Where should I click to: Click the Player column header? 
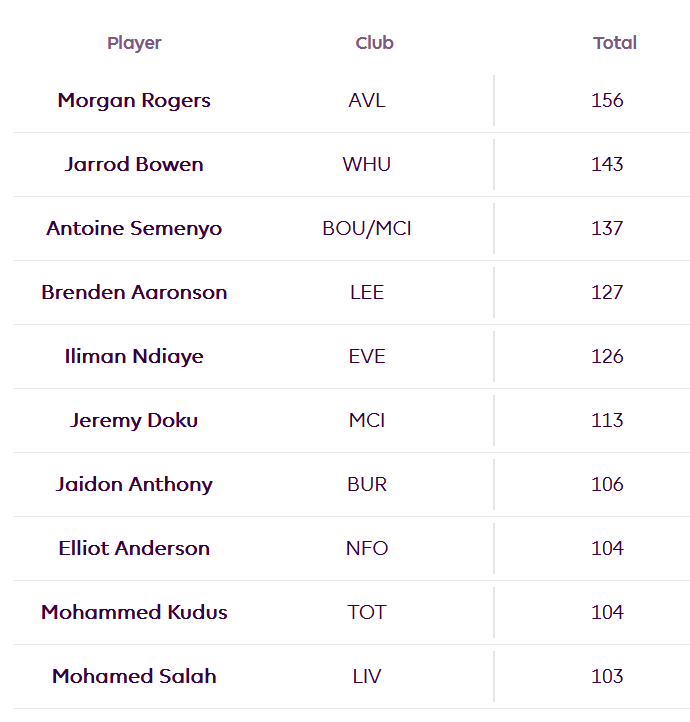134,43
